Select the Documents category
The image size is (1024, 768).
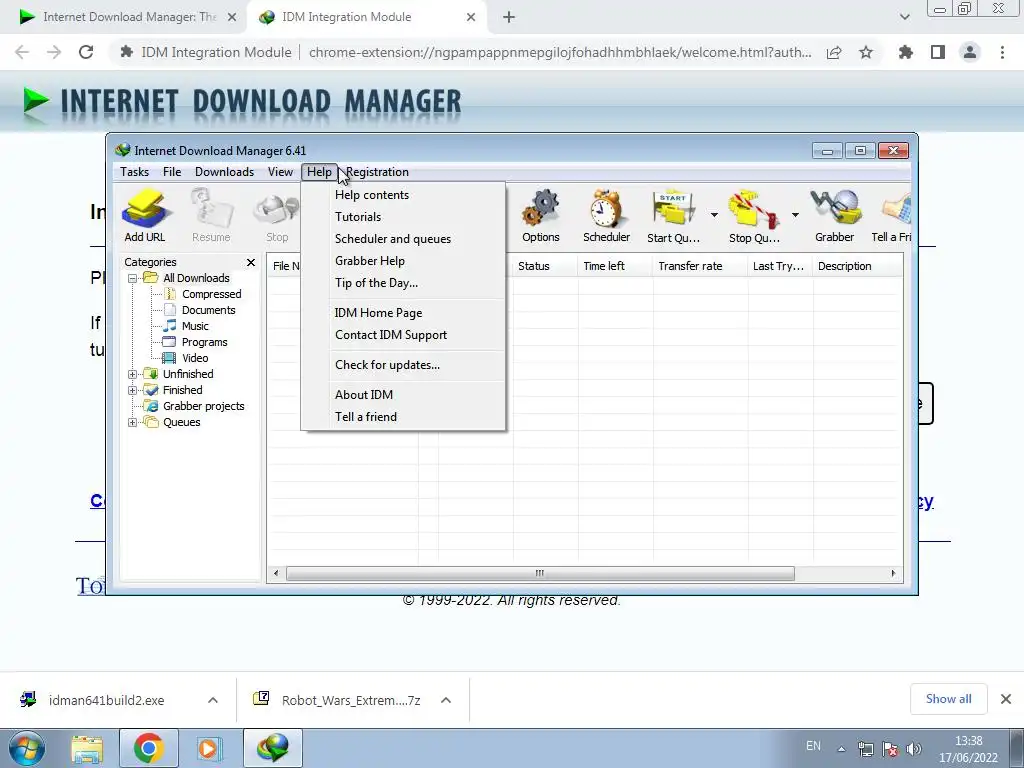coord(208,310)
